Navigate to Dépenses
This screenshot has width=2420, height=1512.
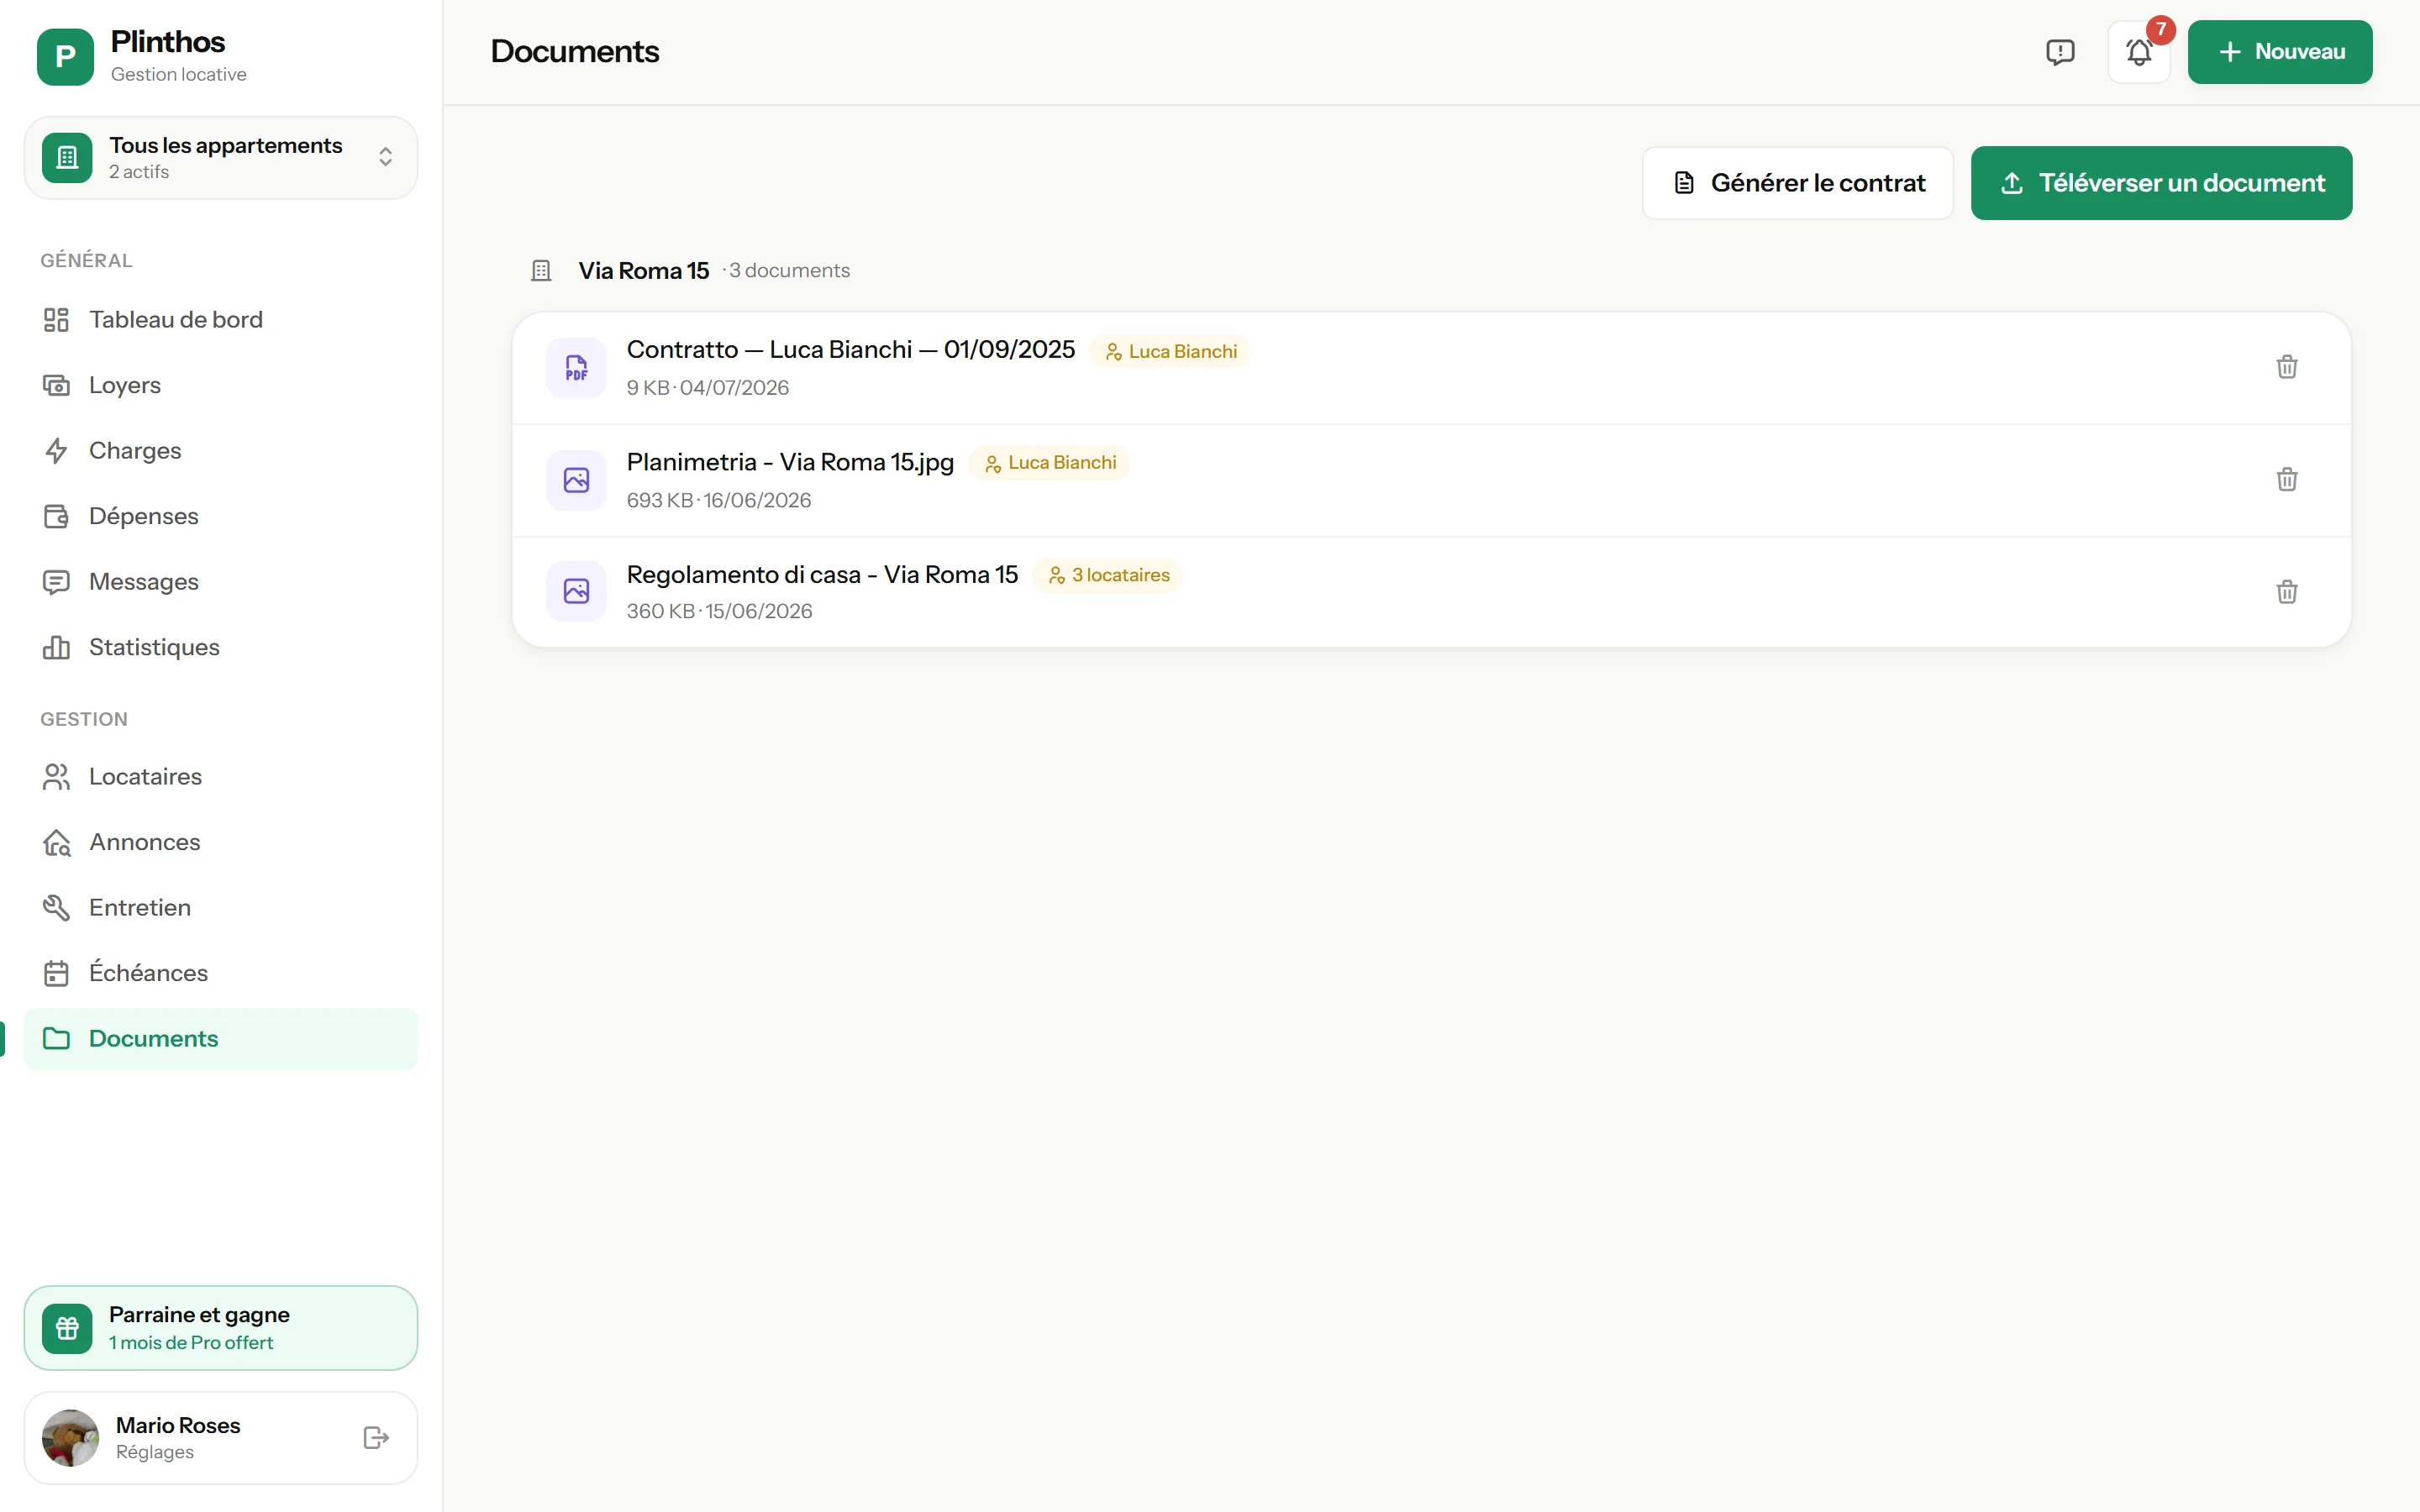[x=221, y=516]
